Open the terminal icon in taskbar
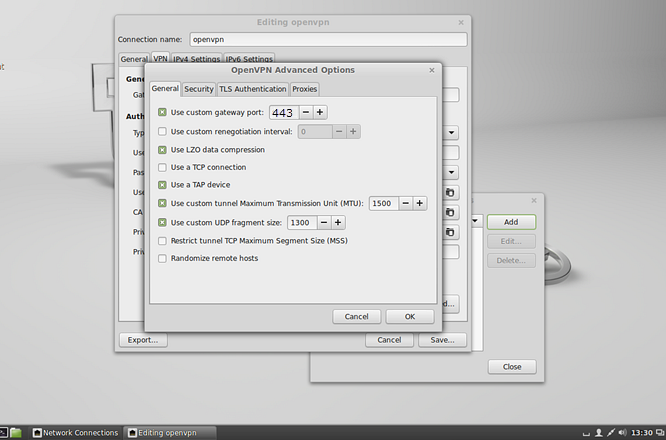666x440 pixels. [3, 433]
